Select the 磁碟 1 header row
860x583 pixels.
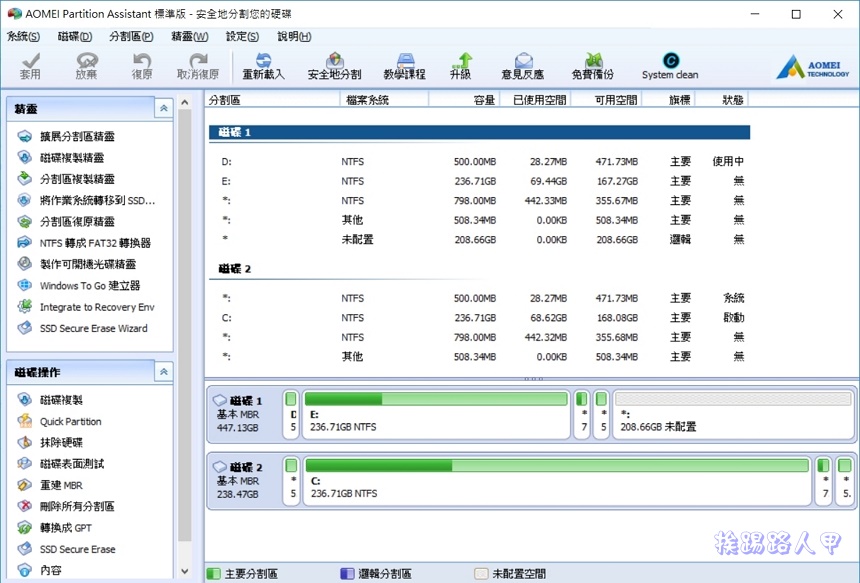tap(479, 132)
